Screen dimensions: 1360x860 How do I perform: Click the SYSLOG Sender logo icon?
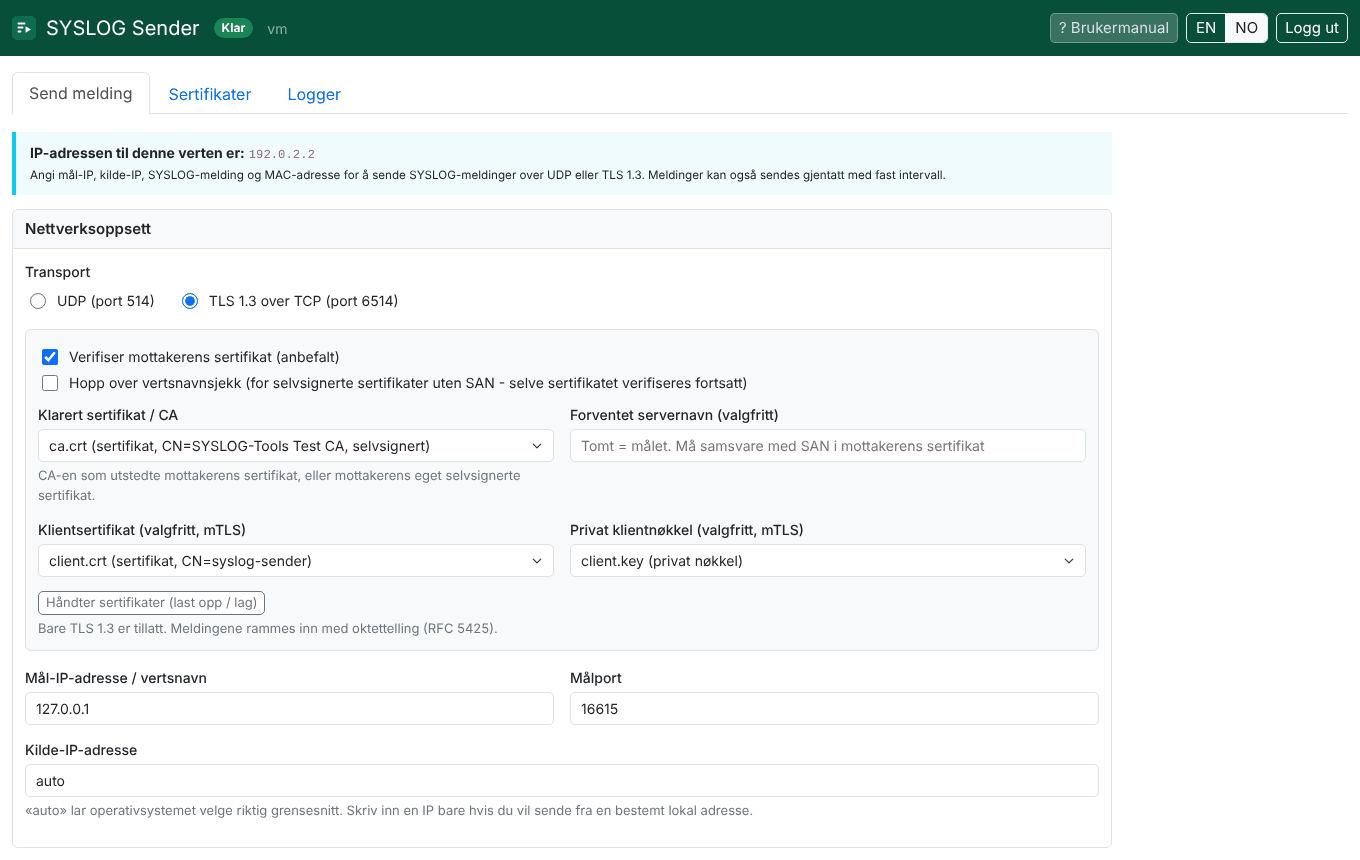point(24,28)
